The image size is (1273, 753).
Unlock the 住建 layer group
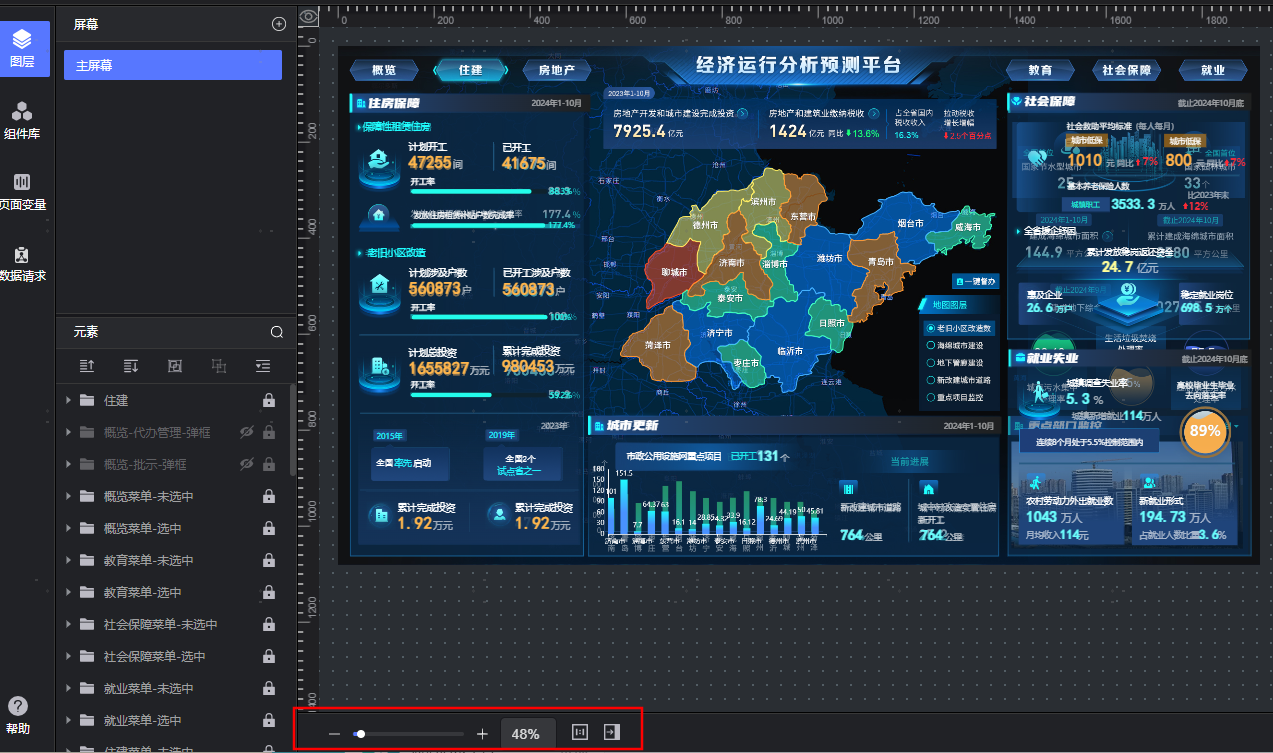pyautogui.click(x=268, y=400)
